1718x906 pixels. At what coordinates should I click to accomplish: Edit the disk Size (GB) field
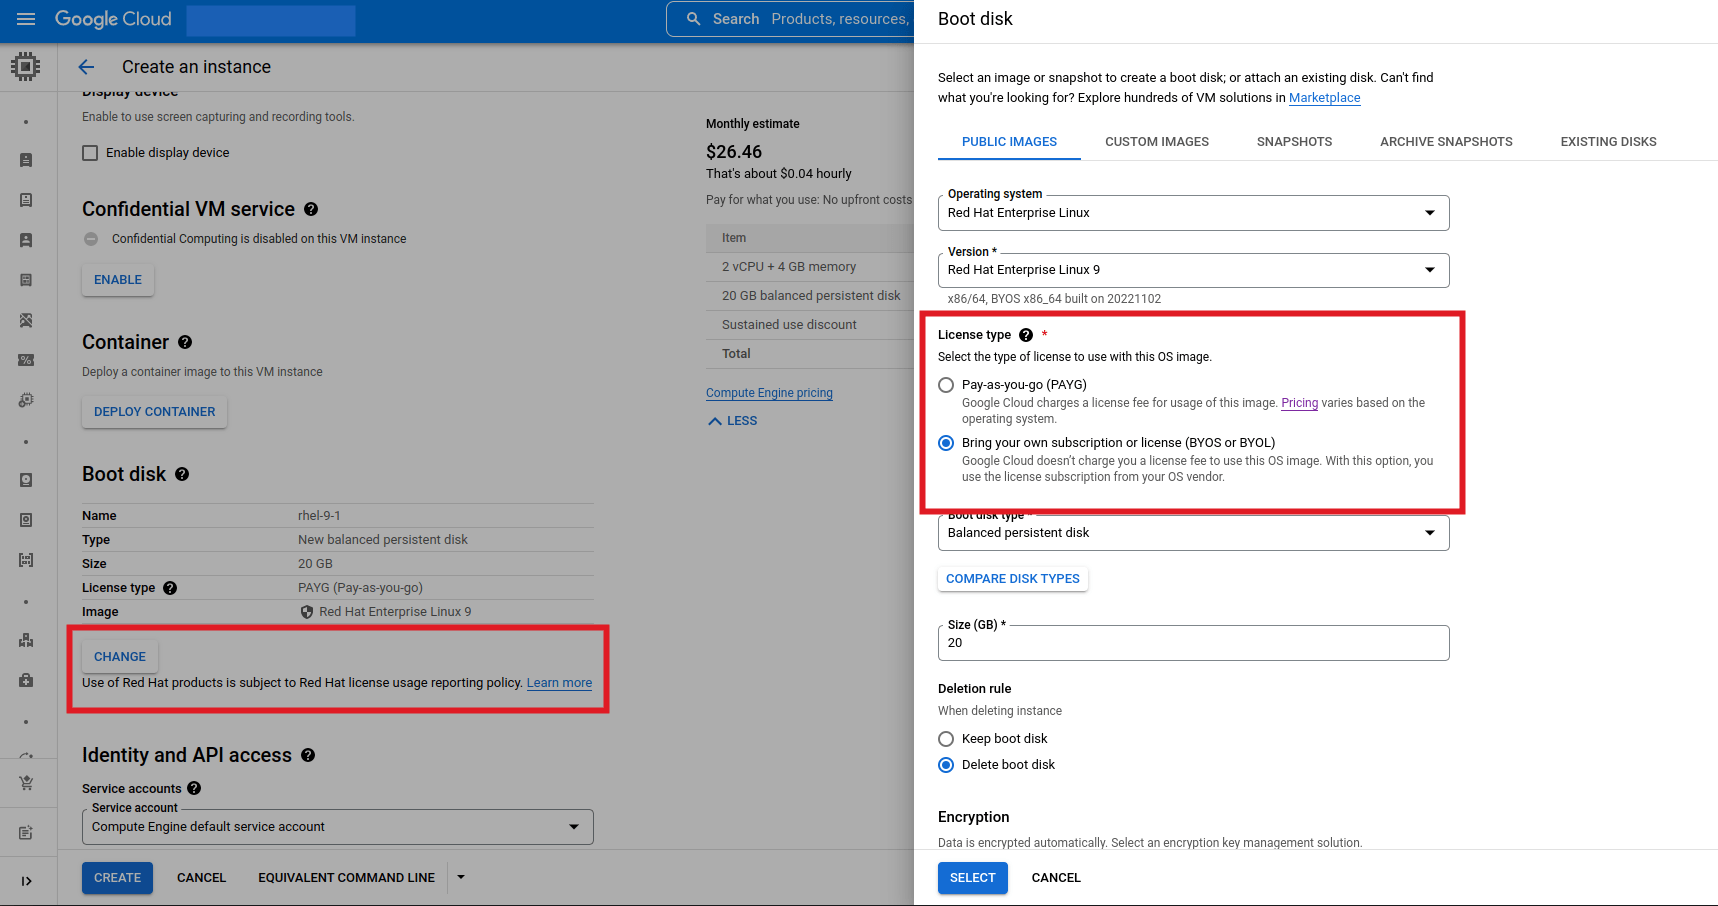[x=1192, y=642]
